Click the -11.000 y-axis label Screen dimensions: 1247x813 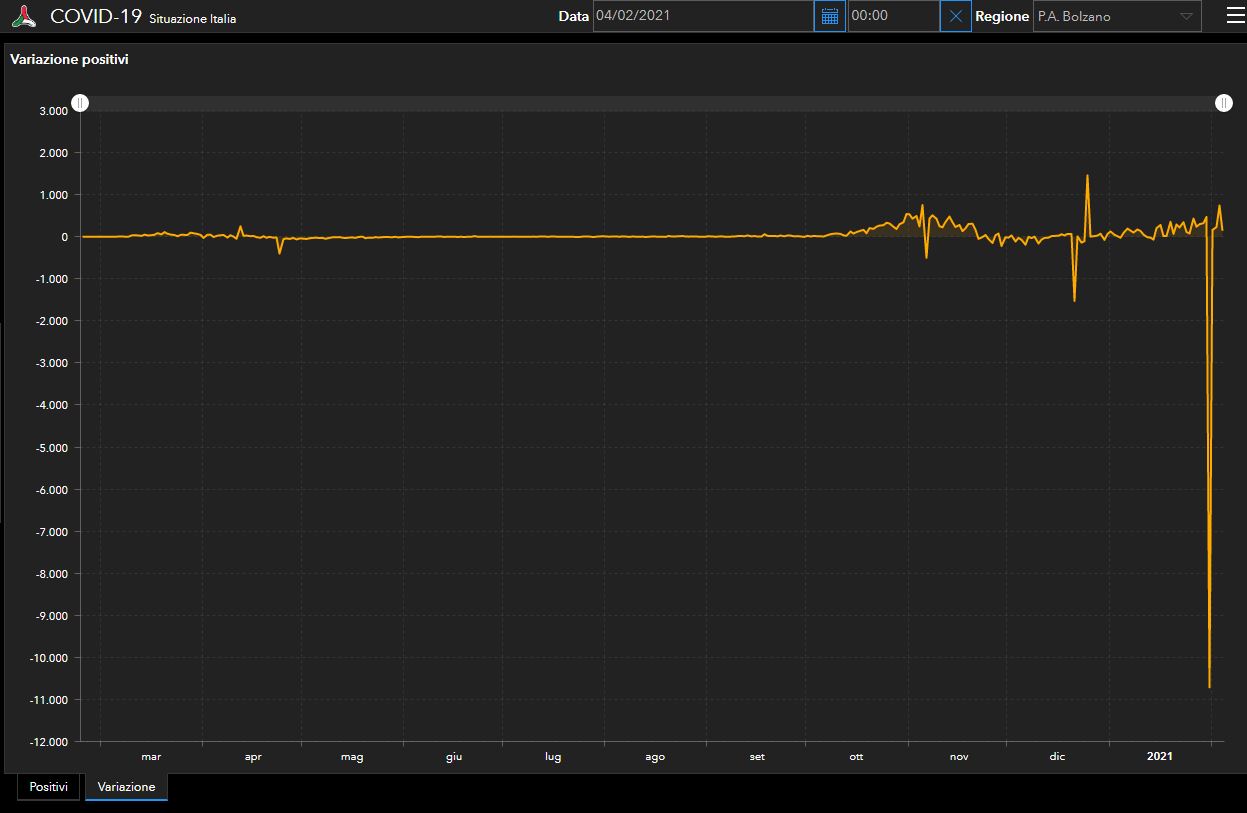(x=50, y=700)
